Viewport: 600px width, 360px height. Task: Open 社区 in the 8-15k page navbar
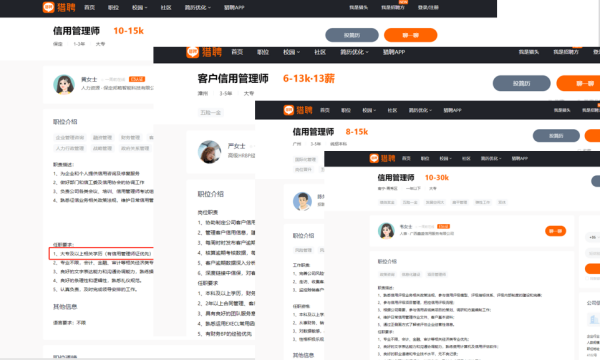(392, 110)
